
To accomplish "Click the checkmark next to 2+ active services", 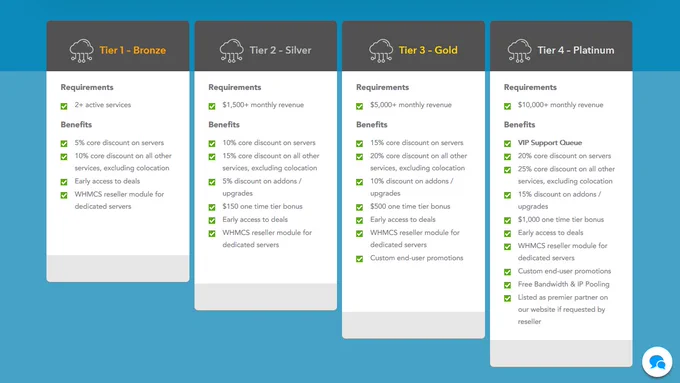I will tap(64, 106).
